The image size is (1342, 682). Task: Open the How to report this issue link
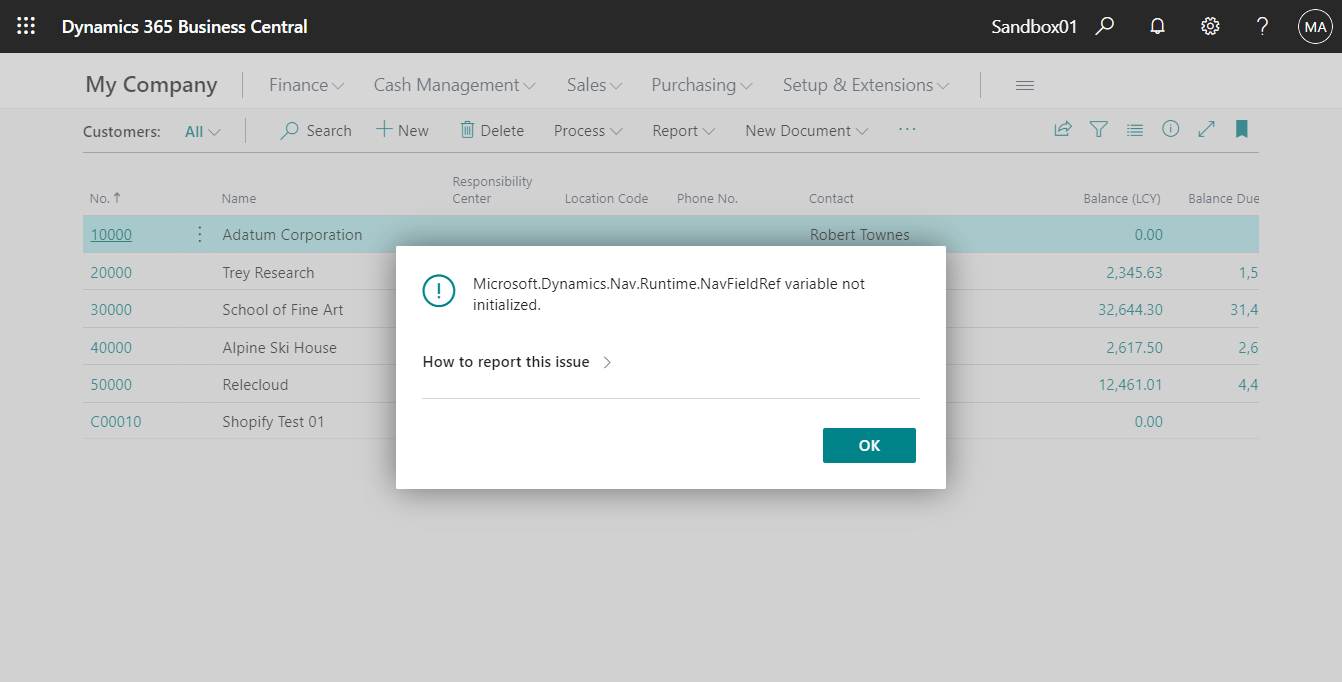tap(508, 362)
